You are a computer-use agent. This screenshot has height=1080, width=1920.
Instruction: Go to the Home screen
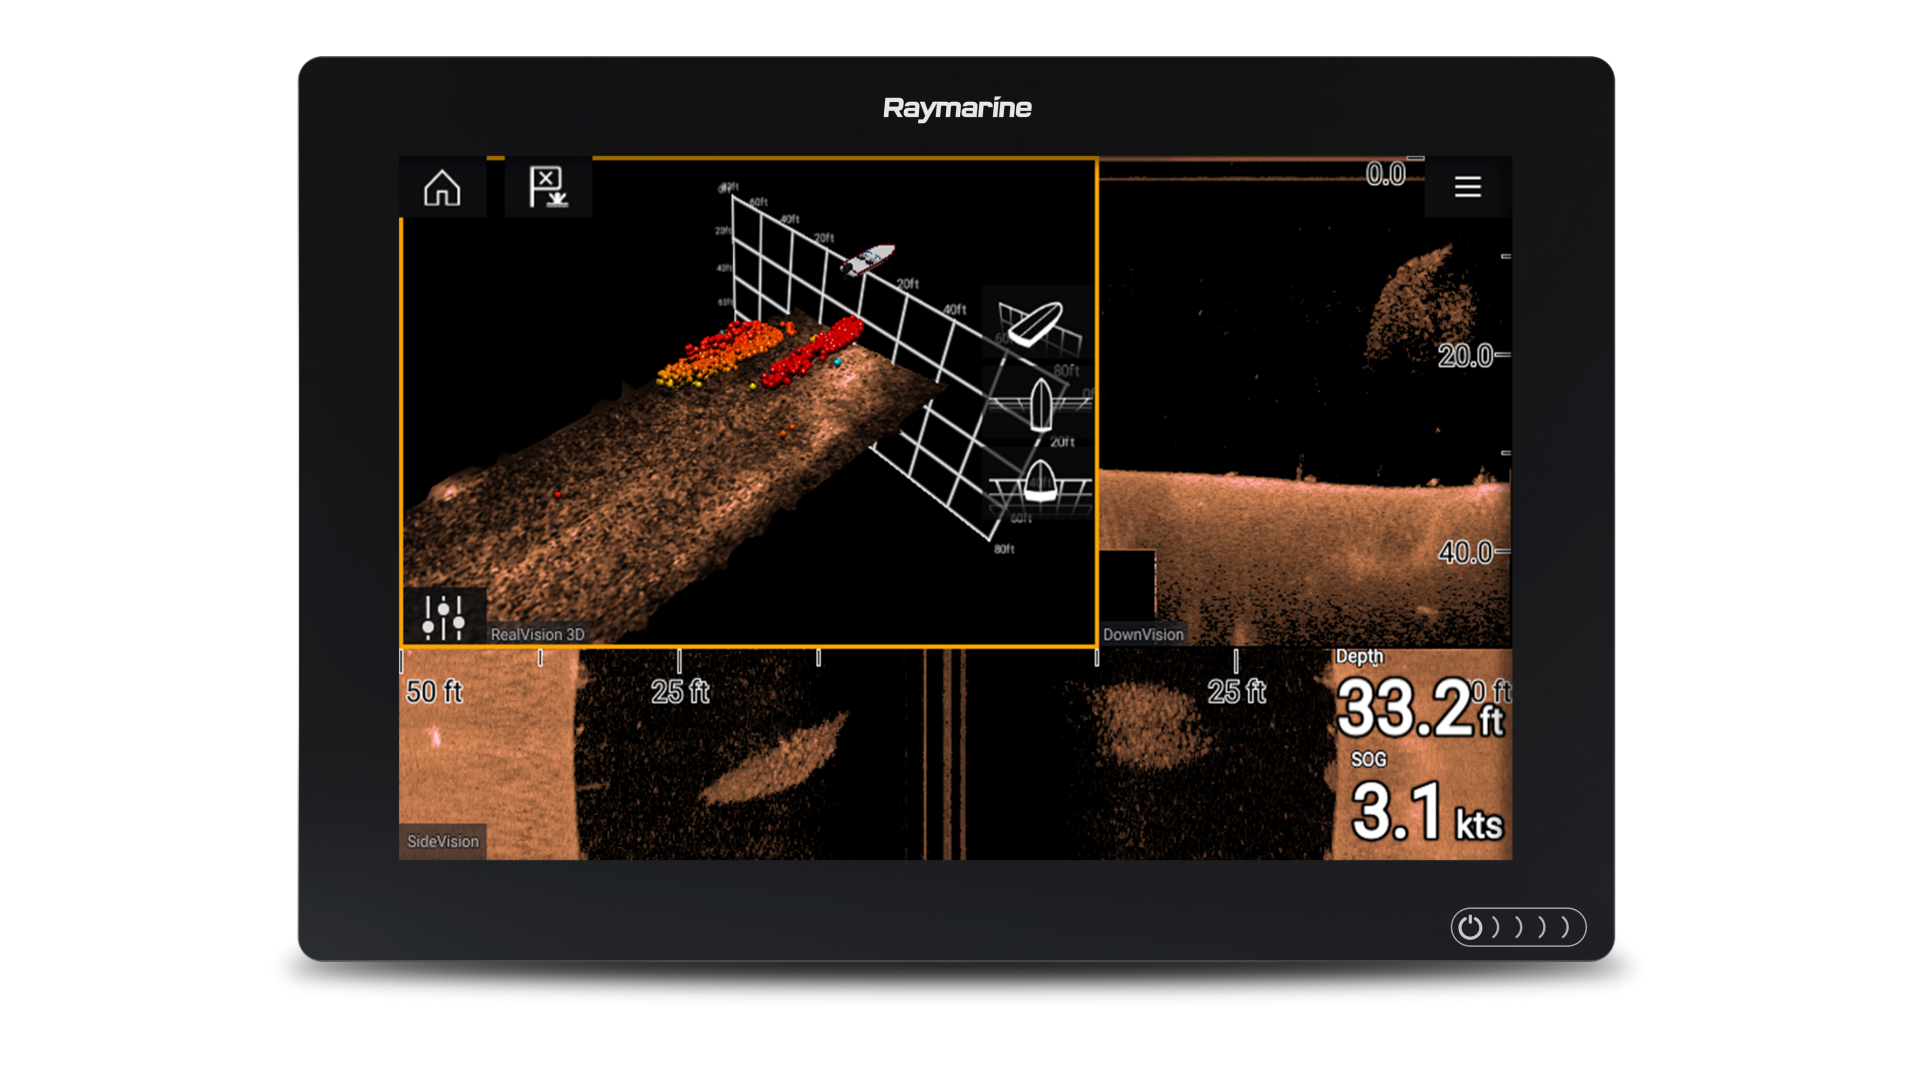(x=442, y=187)
